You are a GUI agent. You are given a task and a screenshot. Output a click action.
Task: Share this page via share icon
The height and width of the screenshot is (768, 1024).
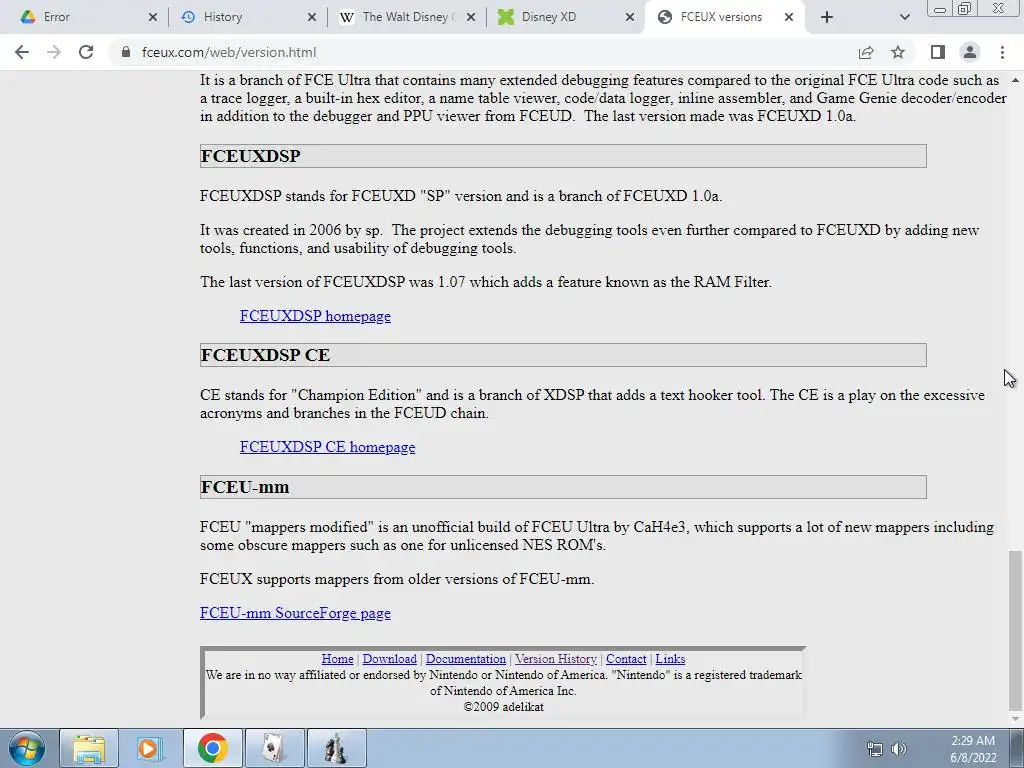pyautogui.click(x=866, y=52)
